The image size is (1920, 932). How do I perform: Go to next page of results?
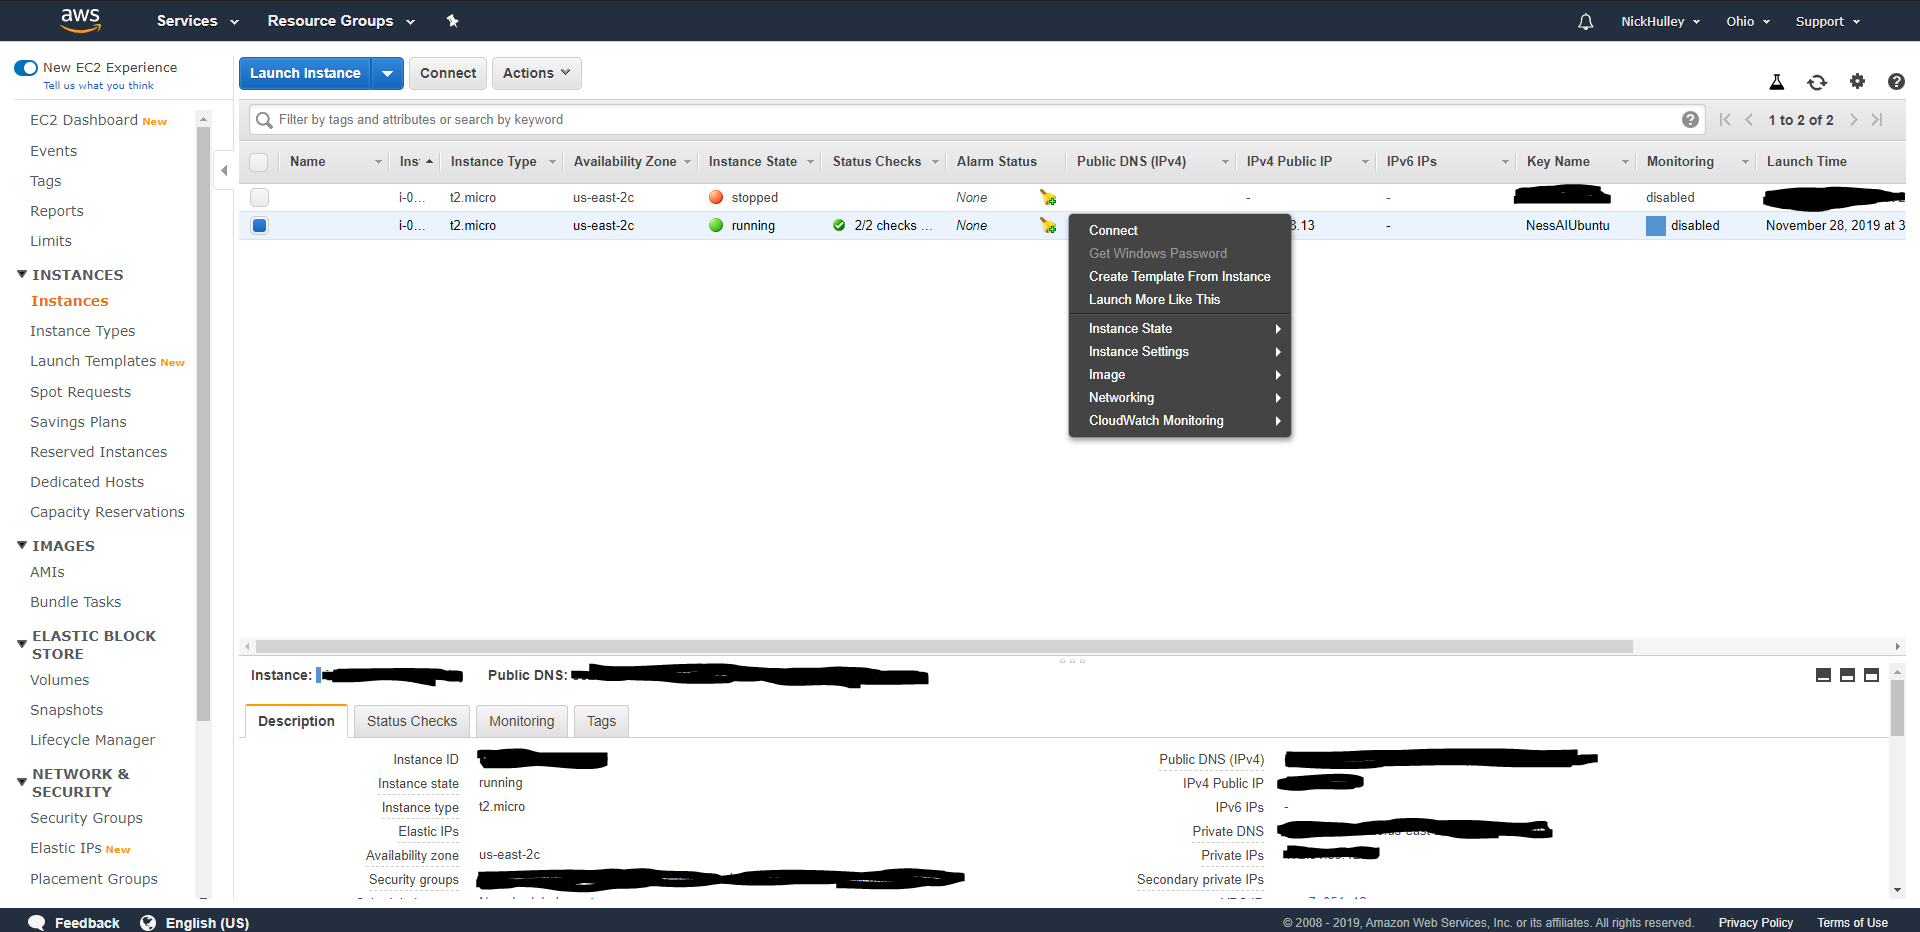[1853, 120]
